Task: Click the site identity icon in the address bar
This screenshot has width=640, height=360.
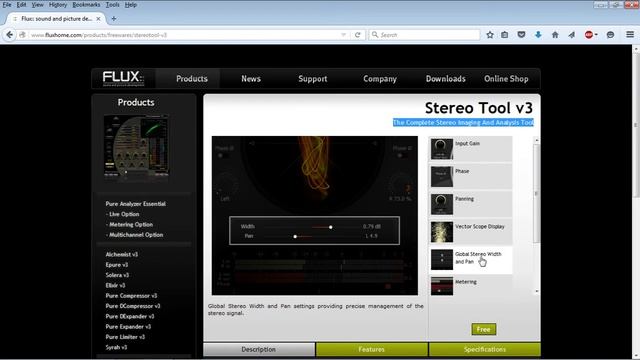Action: (22, 35)
